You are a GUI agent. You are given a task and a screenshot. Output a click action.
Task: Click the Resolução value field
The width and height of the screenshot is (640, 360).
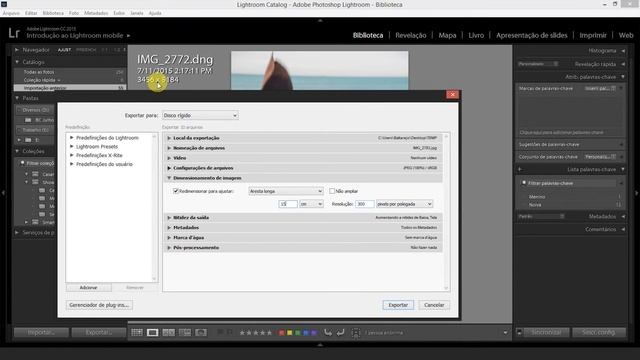click(364, 204)
